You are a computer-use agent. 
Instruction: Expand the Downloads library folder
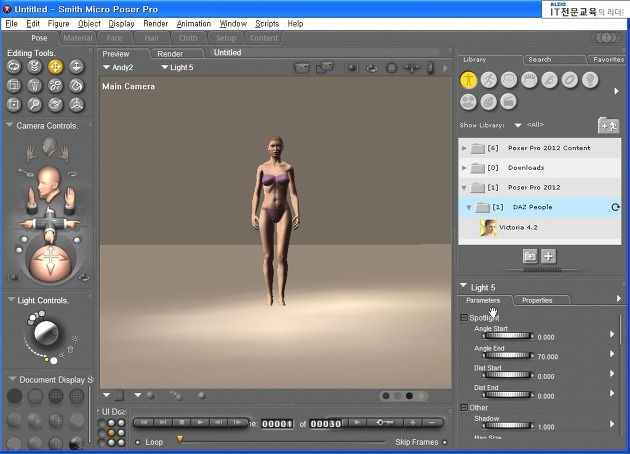pos(464,168)
